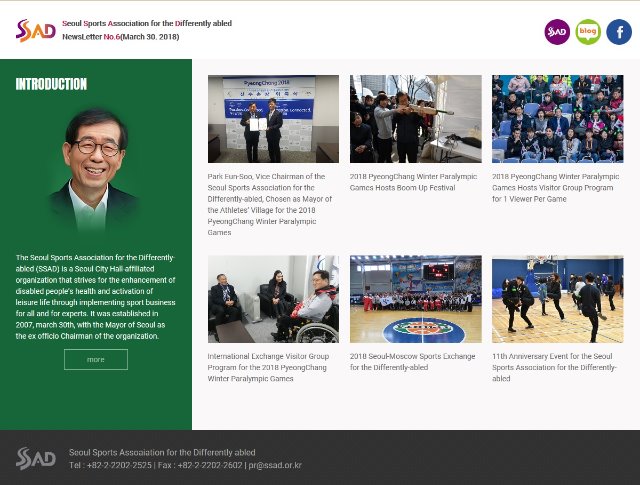Screen dimensions: 640x485
Task: Select Visitor Group Program audience photo
Action: [x=557, y=119]
